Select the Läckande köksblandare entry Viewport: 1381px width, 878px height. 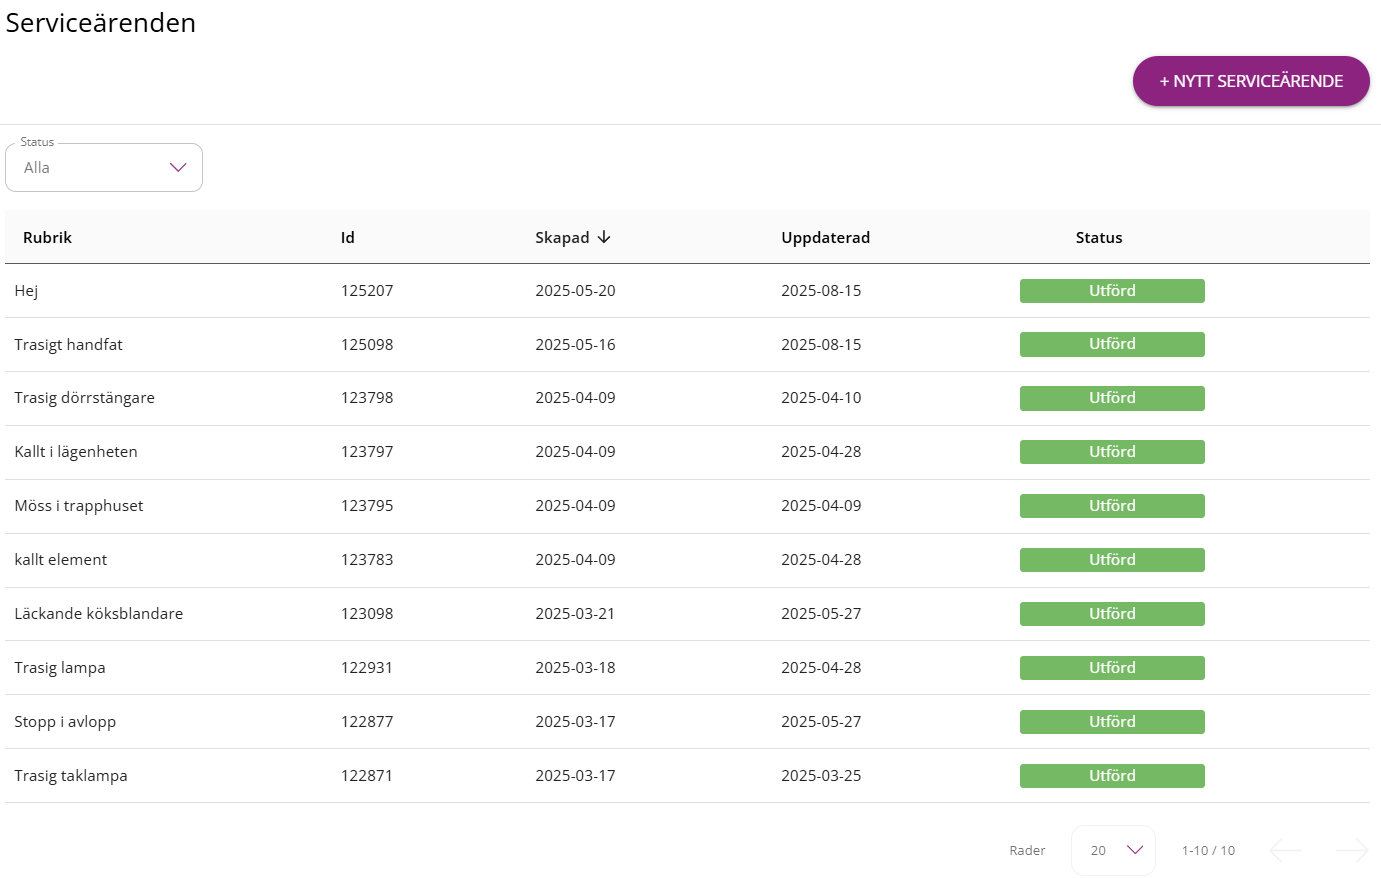tap(687, 614)
